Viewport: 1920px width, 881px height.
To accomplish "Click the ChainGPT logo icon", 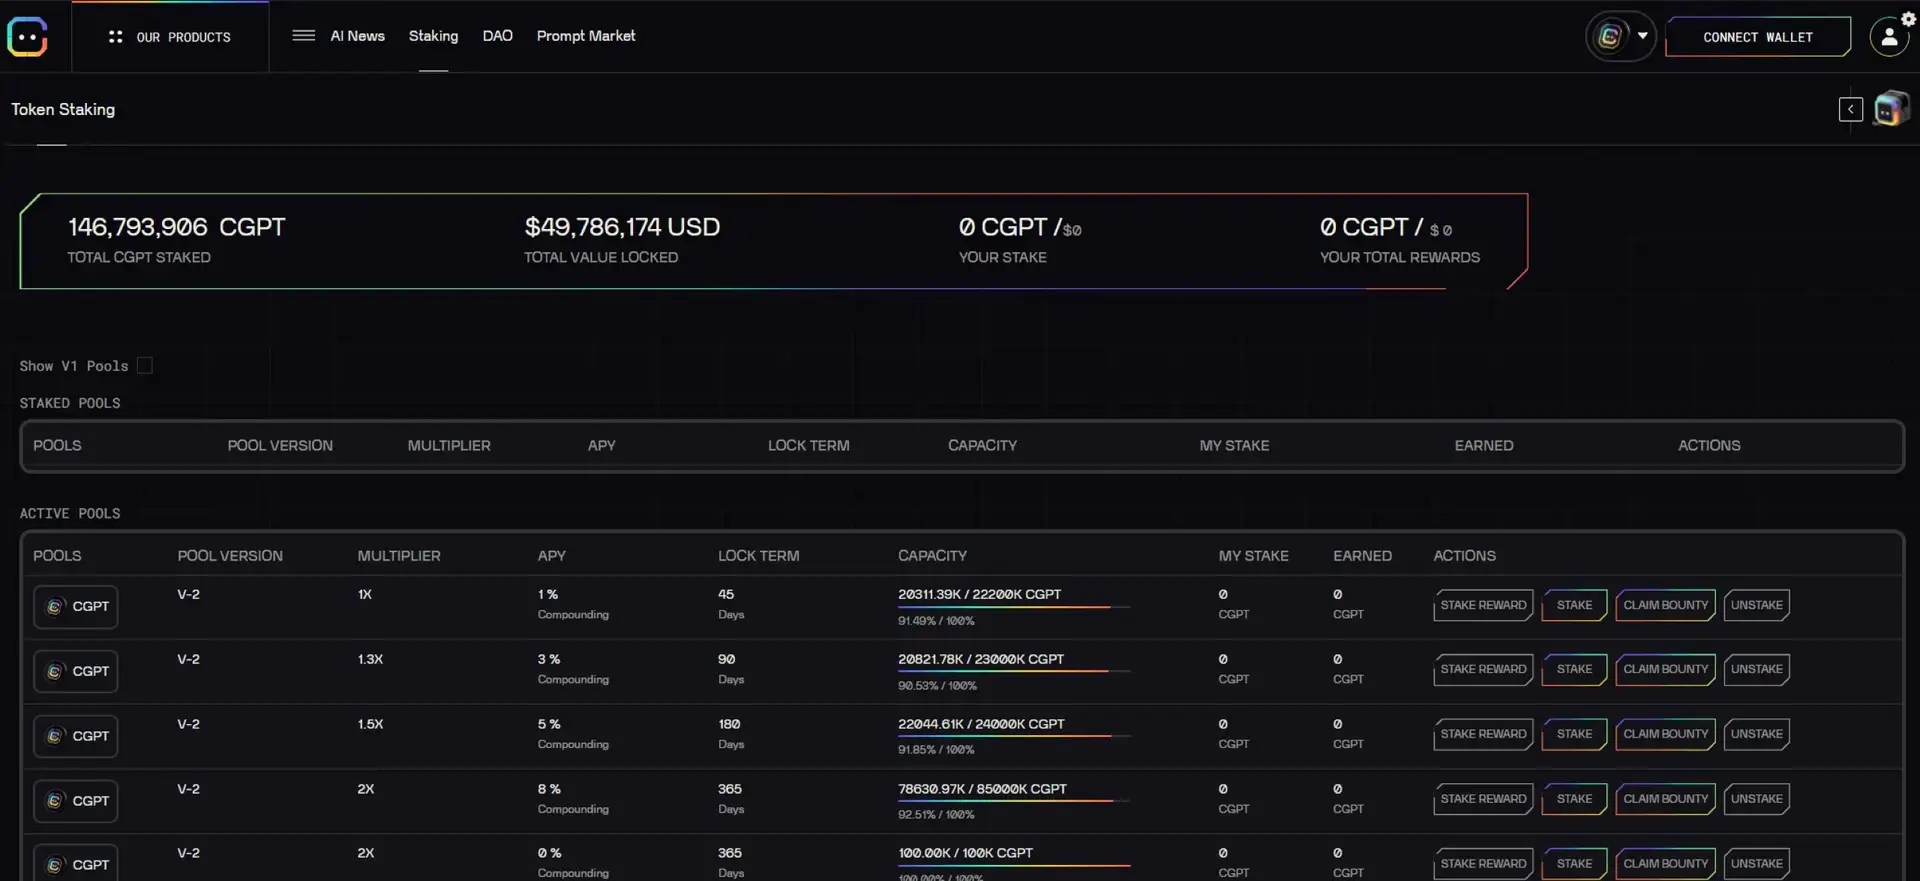I will [x=27, y=37].
